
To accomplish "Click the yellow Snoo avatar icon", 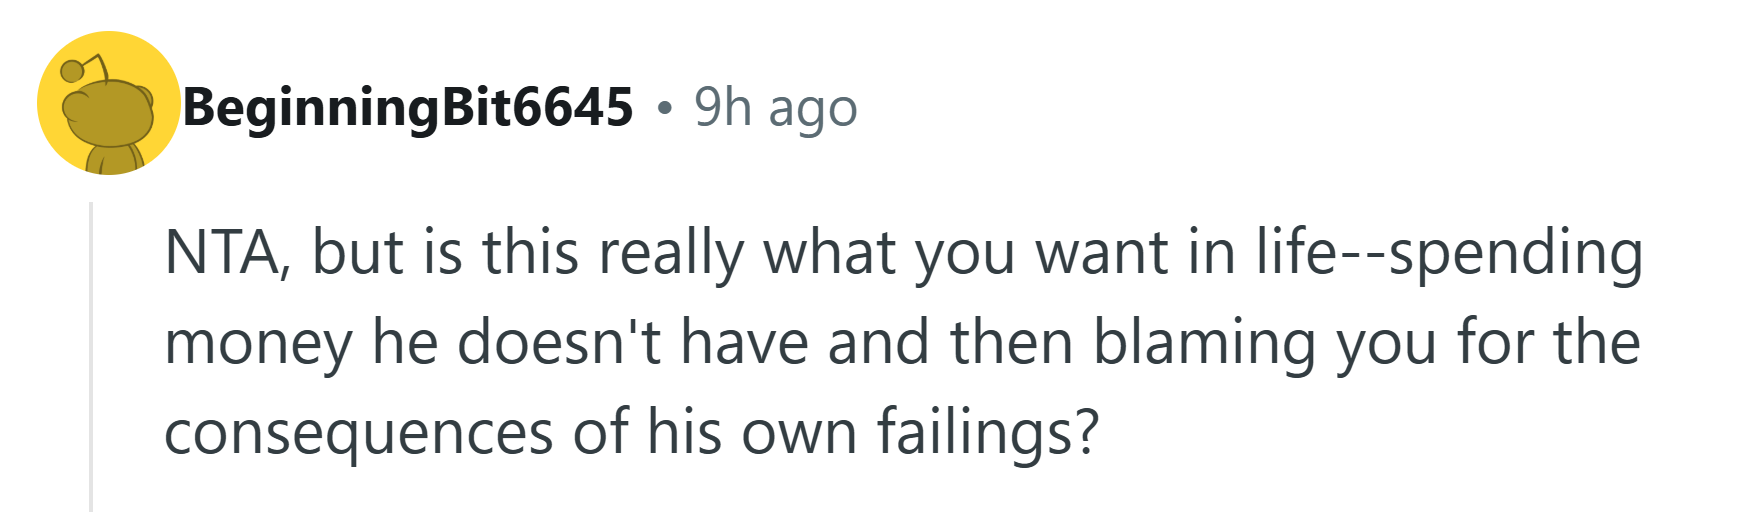I will pos(108,104).
